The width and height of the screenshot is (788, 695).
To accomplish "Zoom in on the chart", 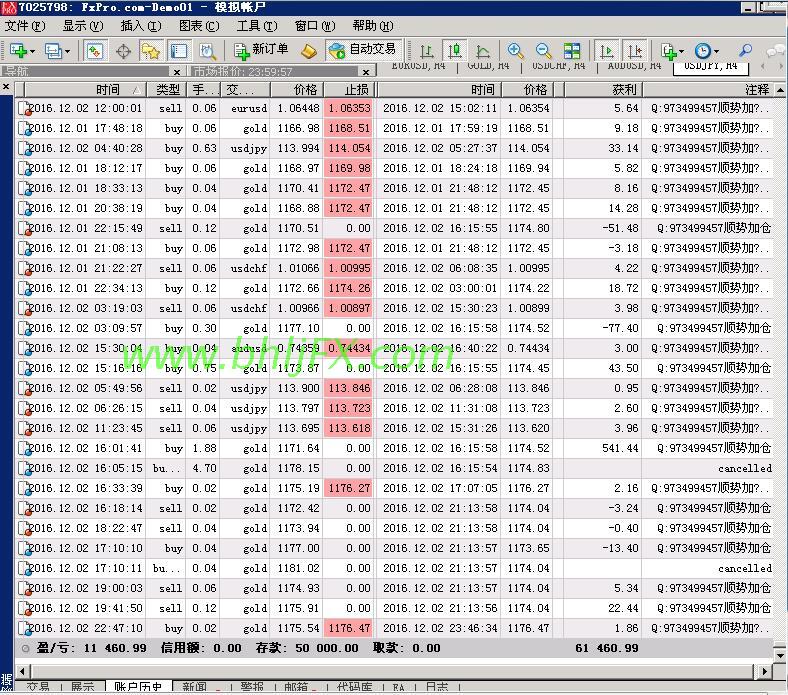I will click(x=515, y=51).
